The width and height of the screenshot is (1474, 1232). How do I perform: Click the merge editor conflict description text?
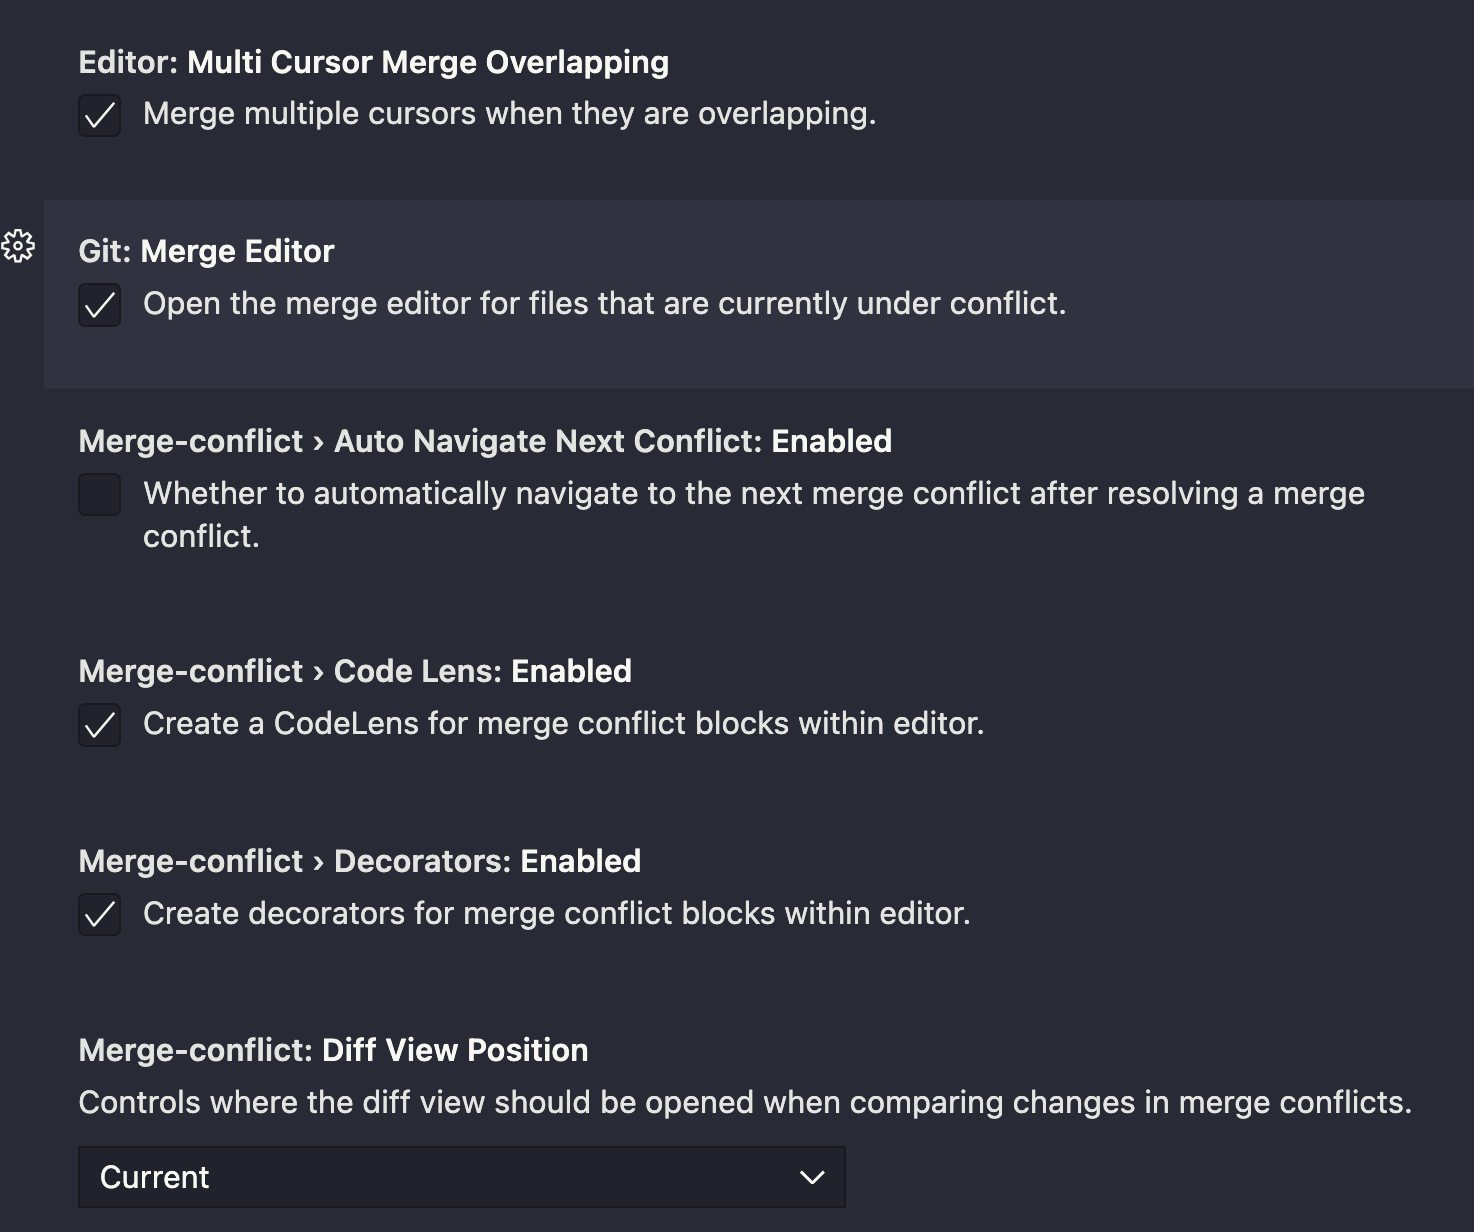pyautogui.click(x=606, y=304)
